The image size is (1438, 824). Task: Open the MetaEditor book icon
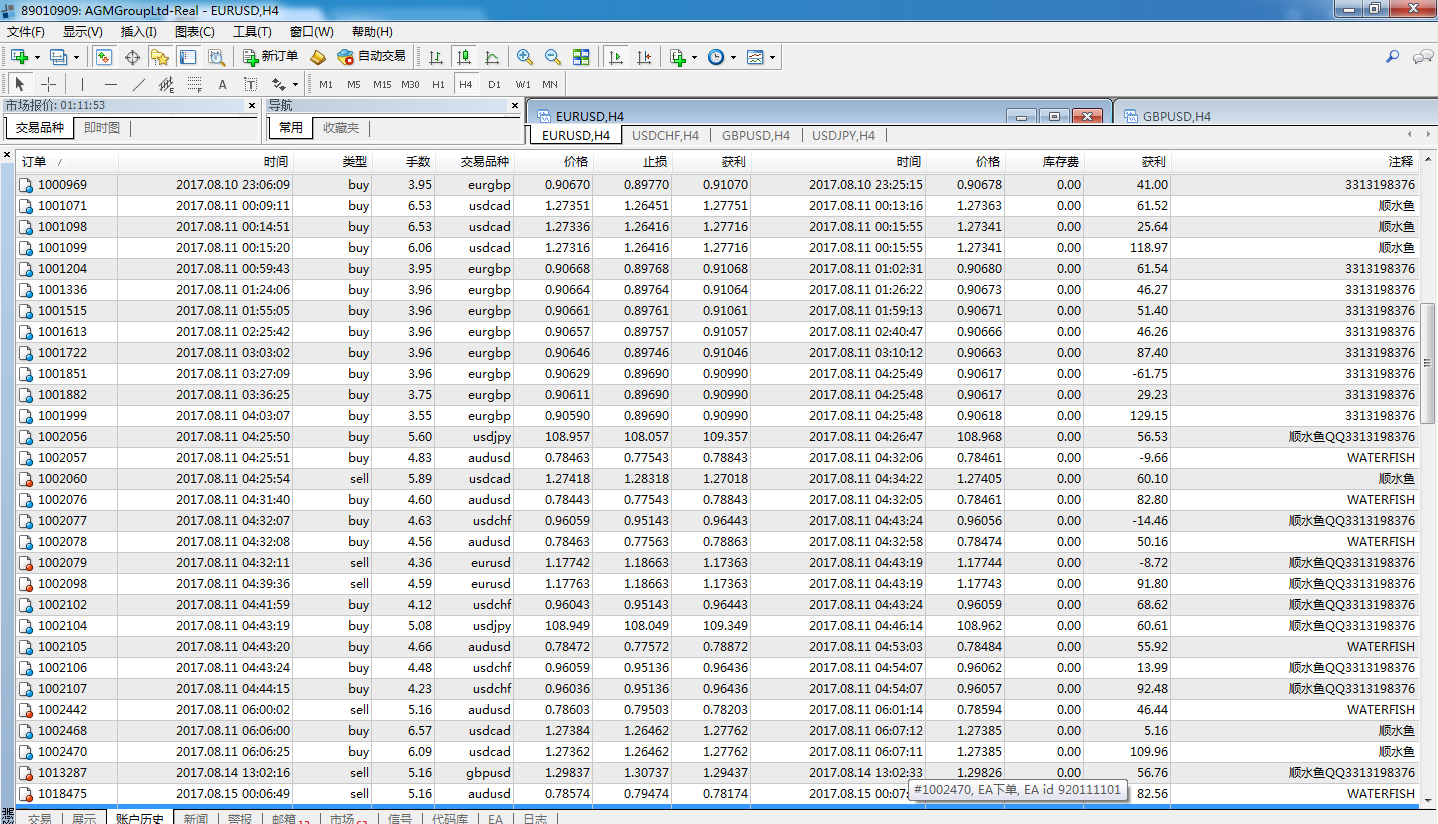click(x=318, y=57)
